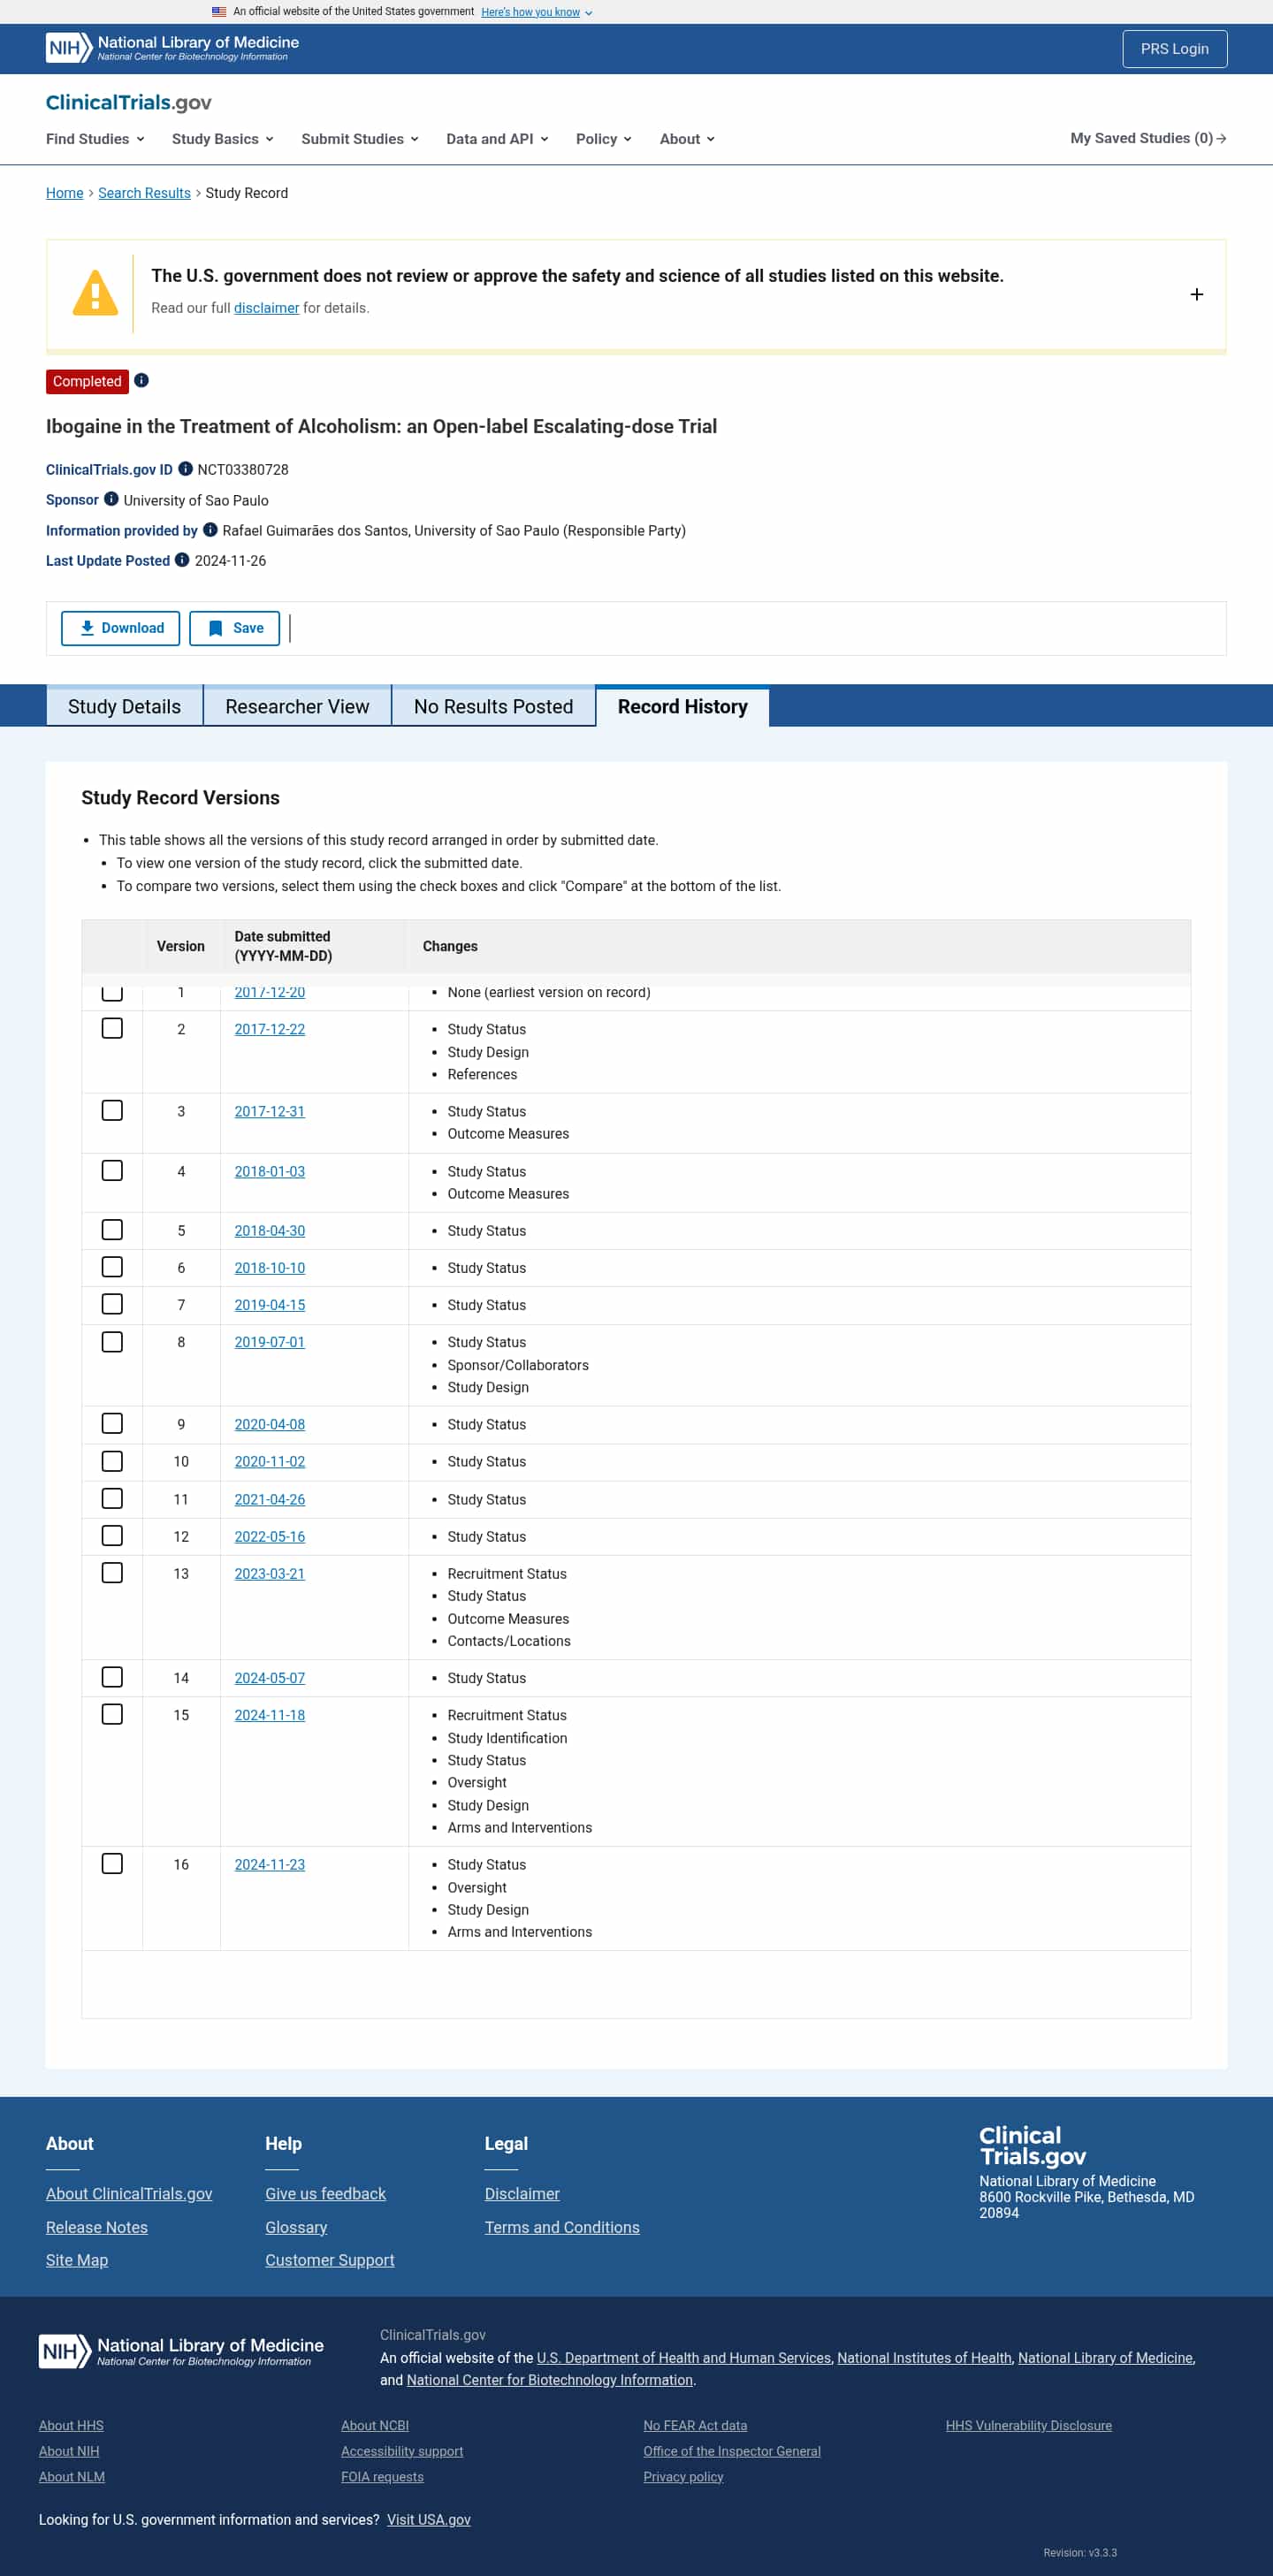
Task: Open HHS Vulnerability Disclosure link
Action: [1029, 2425]
